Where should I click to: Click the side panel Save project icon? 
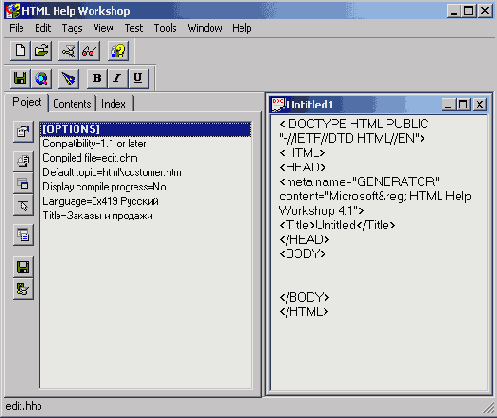[23, 267]
